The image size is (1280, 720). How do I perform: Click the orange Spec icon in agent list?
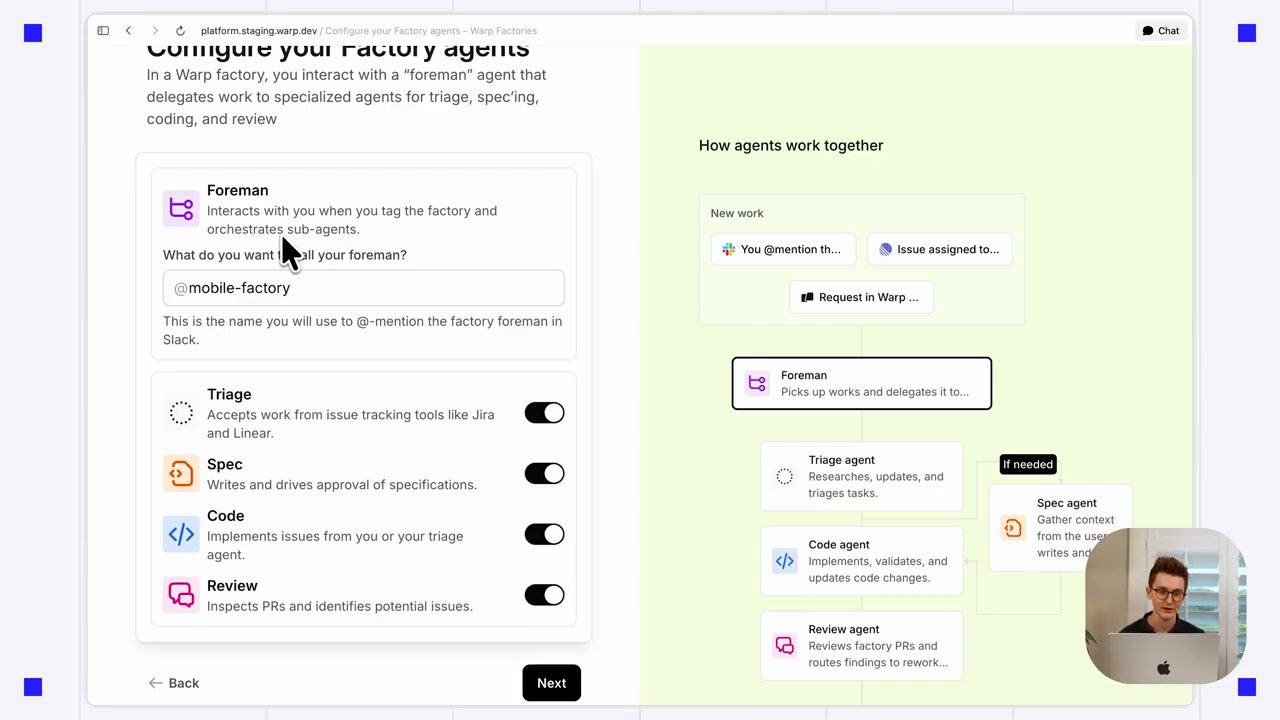click(x=181, y=473)
